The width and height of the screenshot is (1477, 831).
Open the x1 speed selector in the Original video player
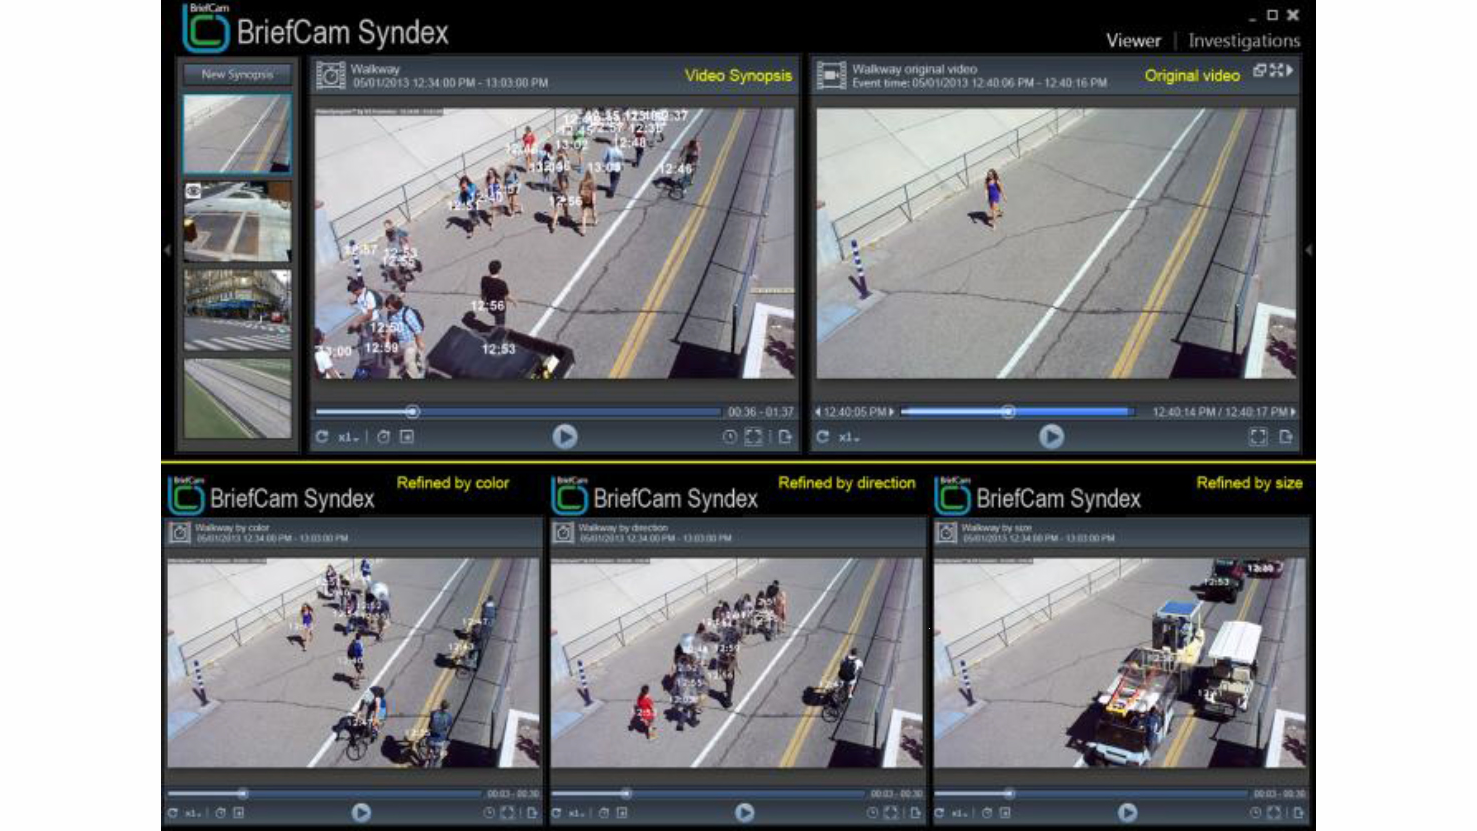846,436
